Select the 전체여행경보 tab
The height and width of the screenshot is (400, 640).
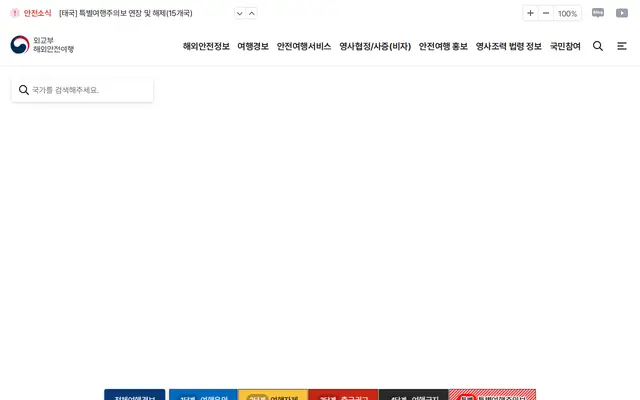tap(135, 395)
